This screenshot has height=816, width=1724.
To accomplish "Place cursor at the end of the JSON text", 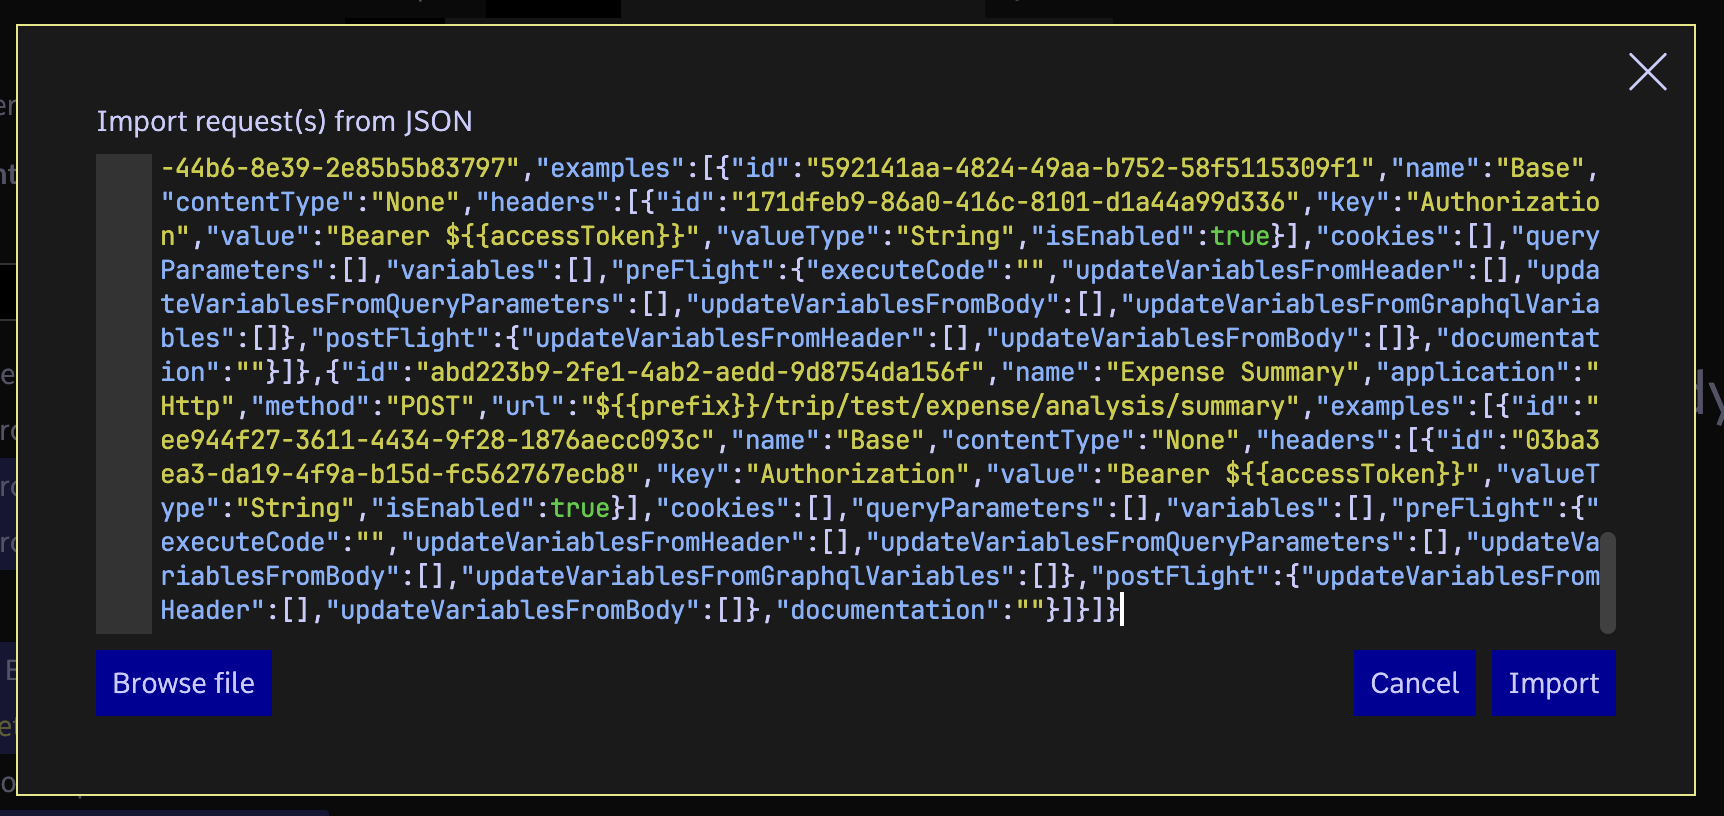I will (1121, 611).
